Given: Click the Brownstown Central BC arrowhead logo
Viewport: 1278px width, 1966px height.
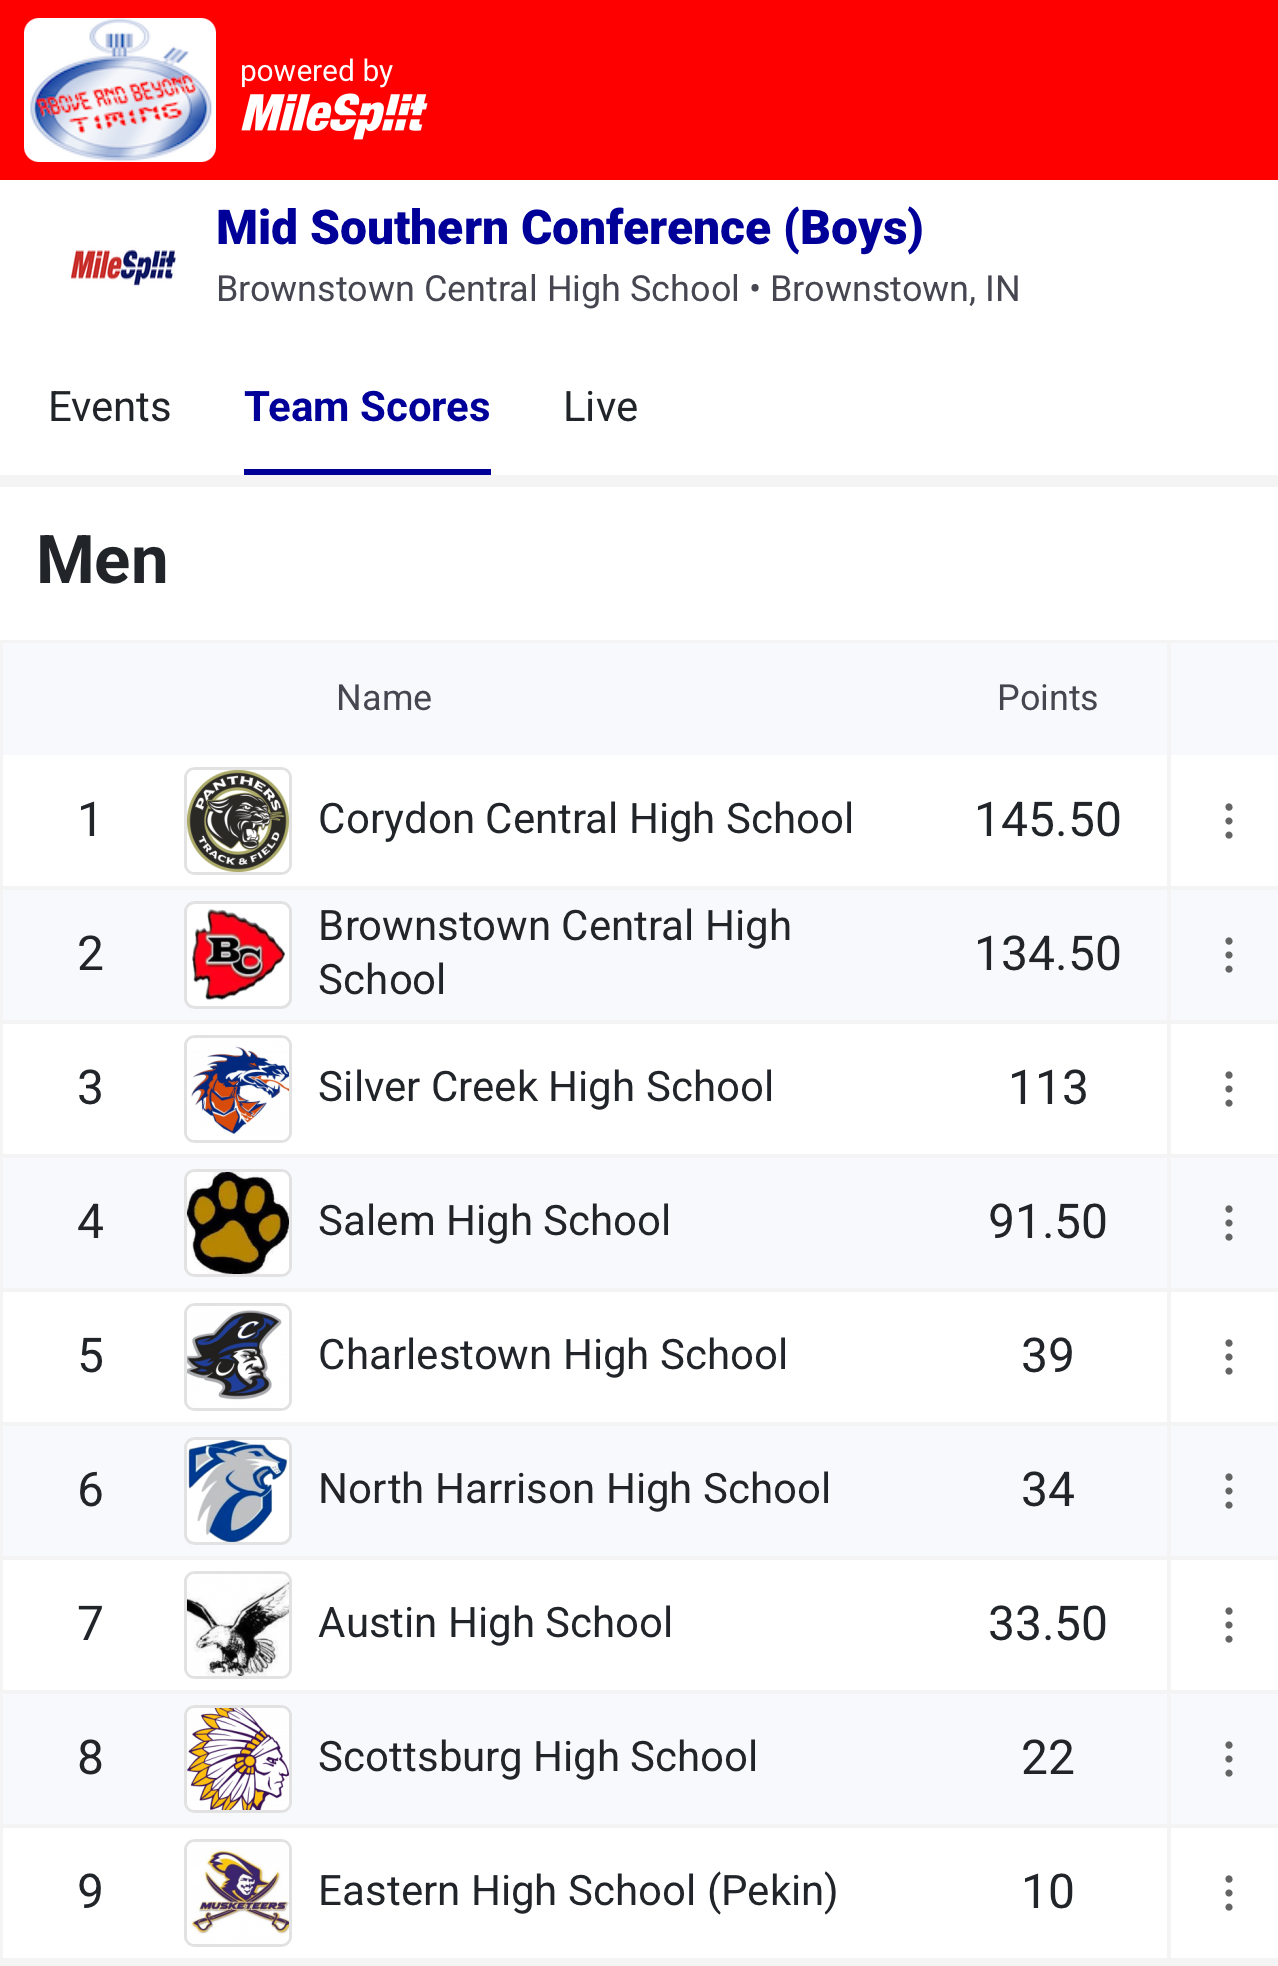Looking at the screenshot, I should [238, 955].
